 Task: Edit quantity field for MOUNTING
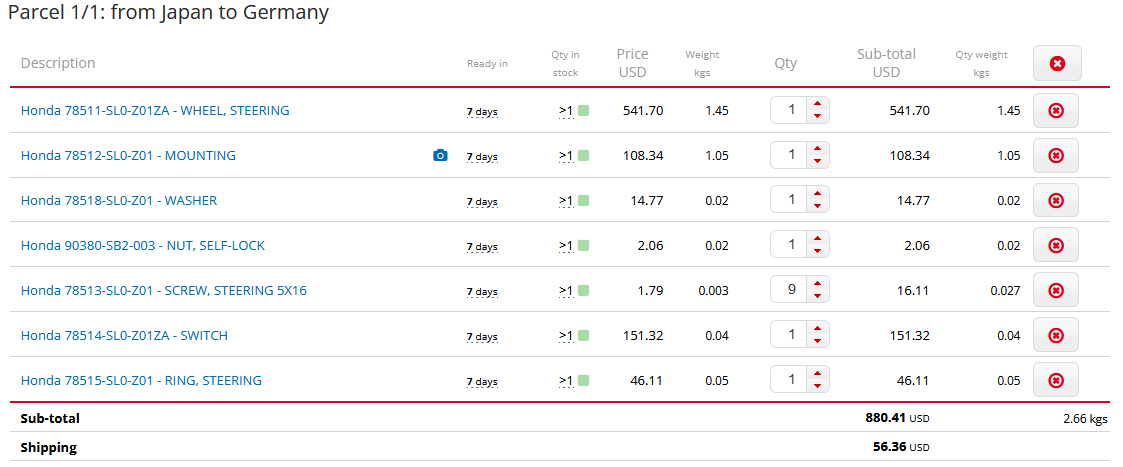[x=789, y=155]
